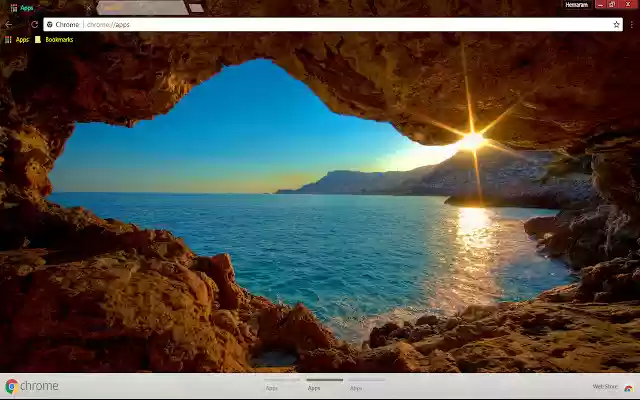640x400 pixels.
Task: Minimize the Chrome window
Action: (600, 4)
